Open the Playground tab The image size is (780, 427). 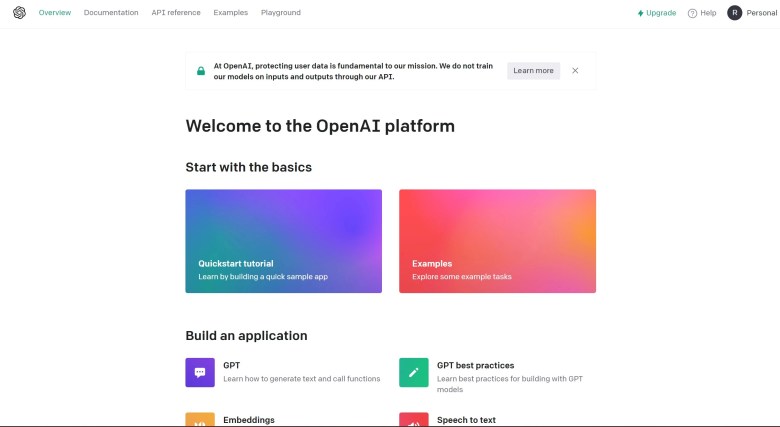[x=281, y=12]
